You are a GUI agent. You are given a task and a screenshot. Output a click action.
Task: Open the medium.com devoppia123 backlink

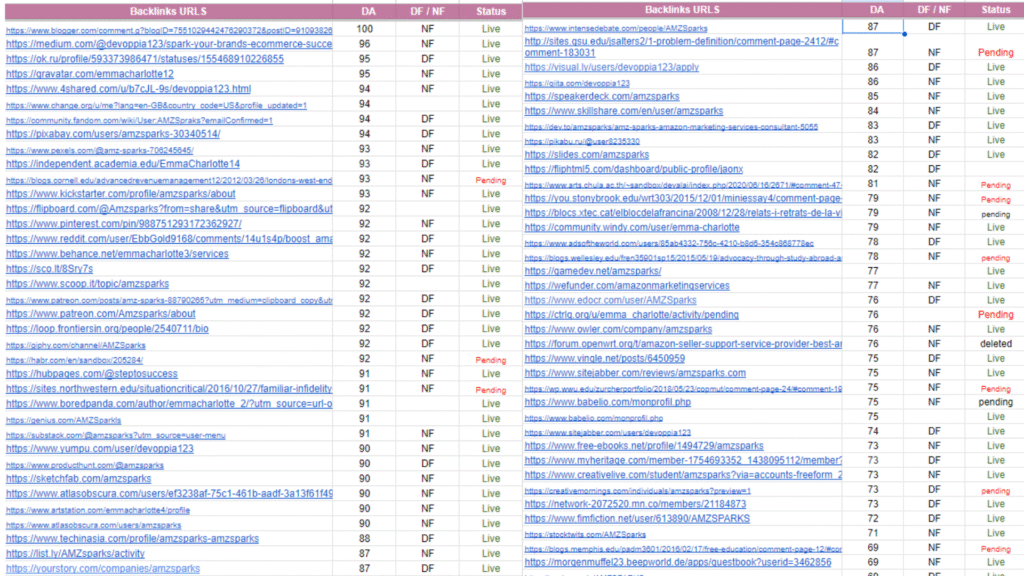[168, 45]
